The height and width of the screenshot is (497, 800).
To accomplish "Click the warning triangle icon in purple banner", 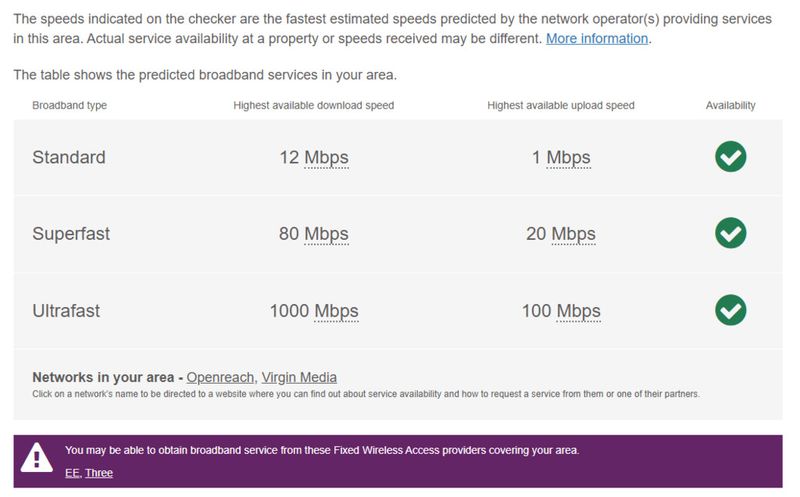I will click(37, 458).
